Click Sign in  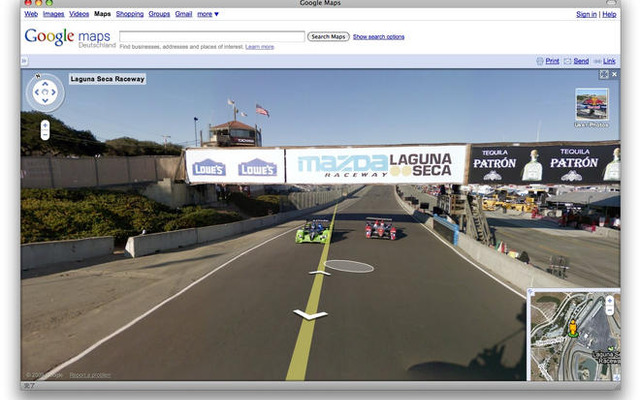click(x=586, y=14)
